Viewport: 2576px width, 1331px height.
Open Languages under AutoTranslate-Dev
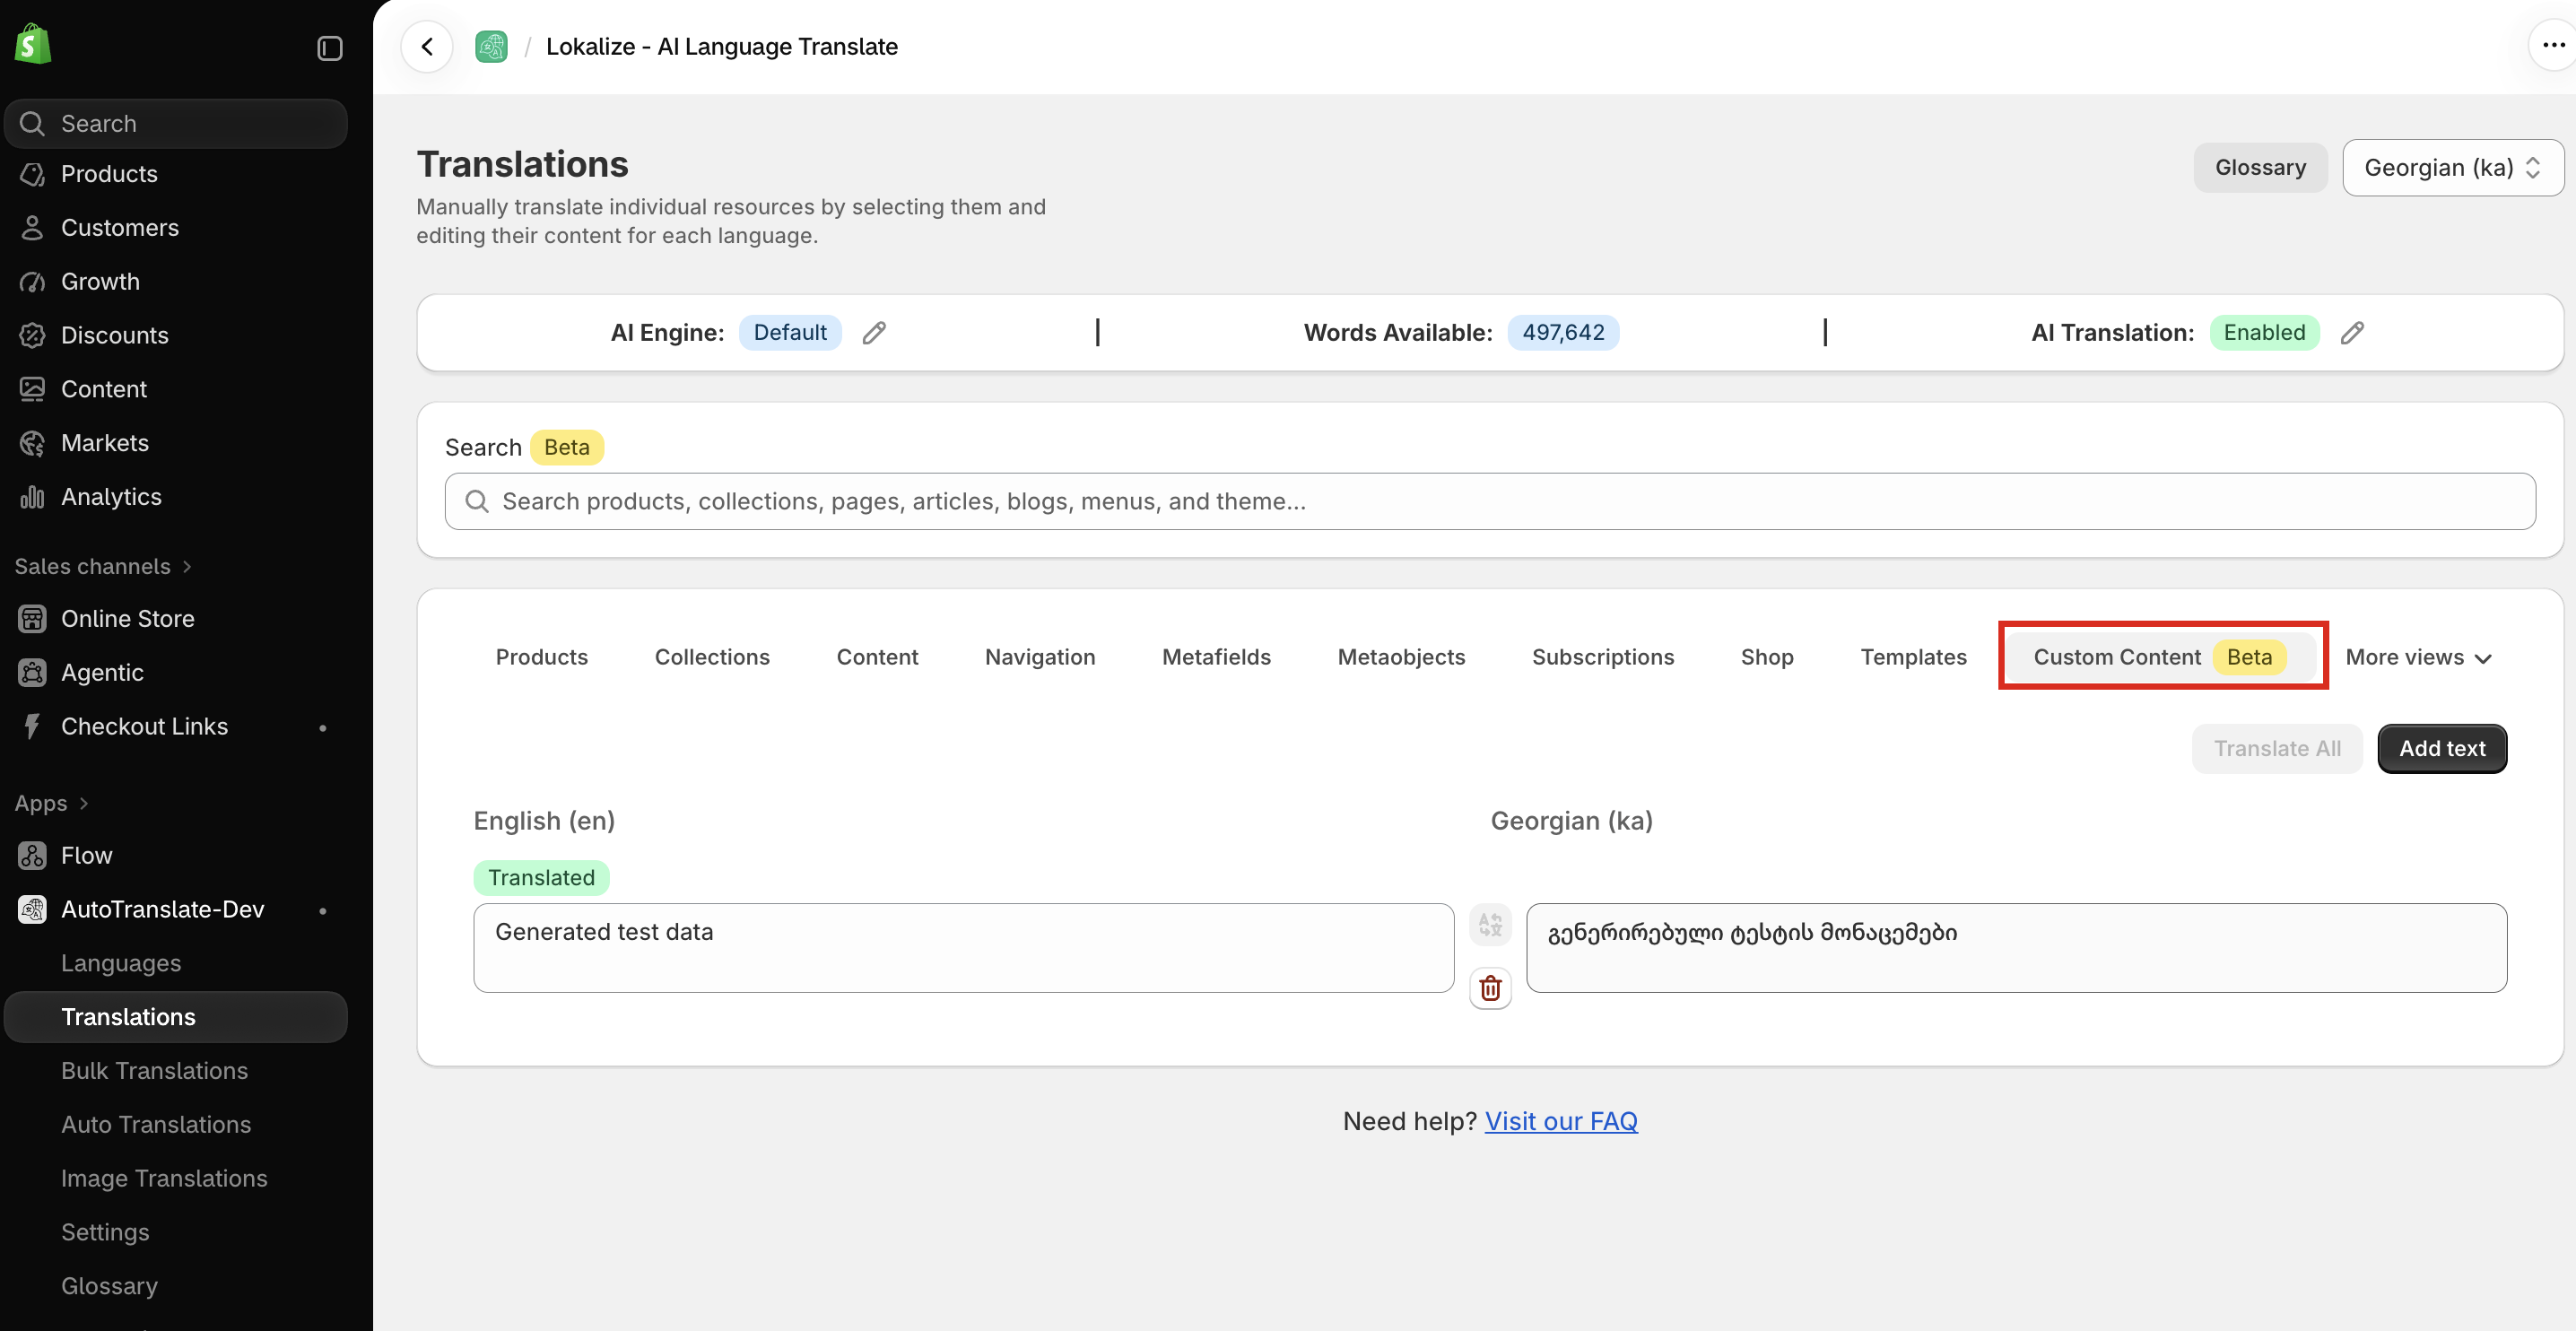[x=121, y=964]
